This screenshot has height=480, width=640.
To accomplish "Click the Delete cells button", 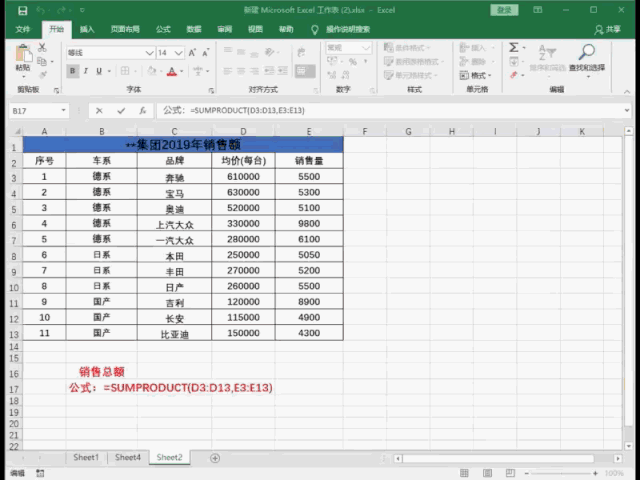I will pos(476,62).
